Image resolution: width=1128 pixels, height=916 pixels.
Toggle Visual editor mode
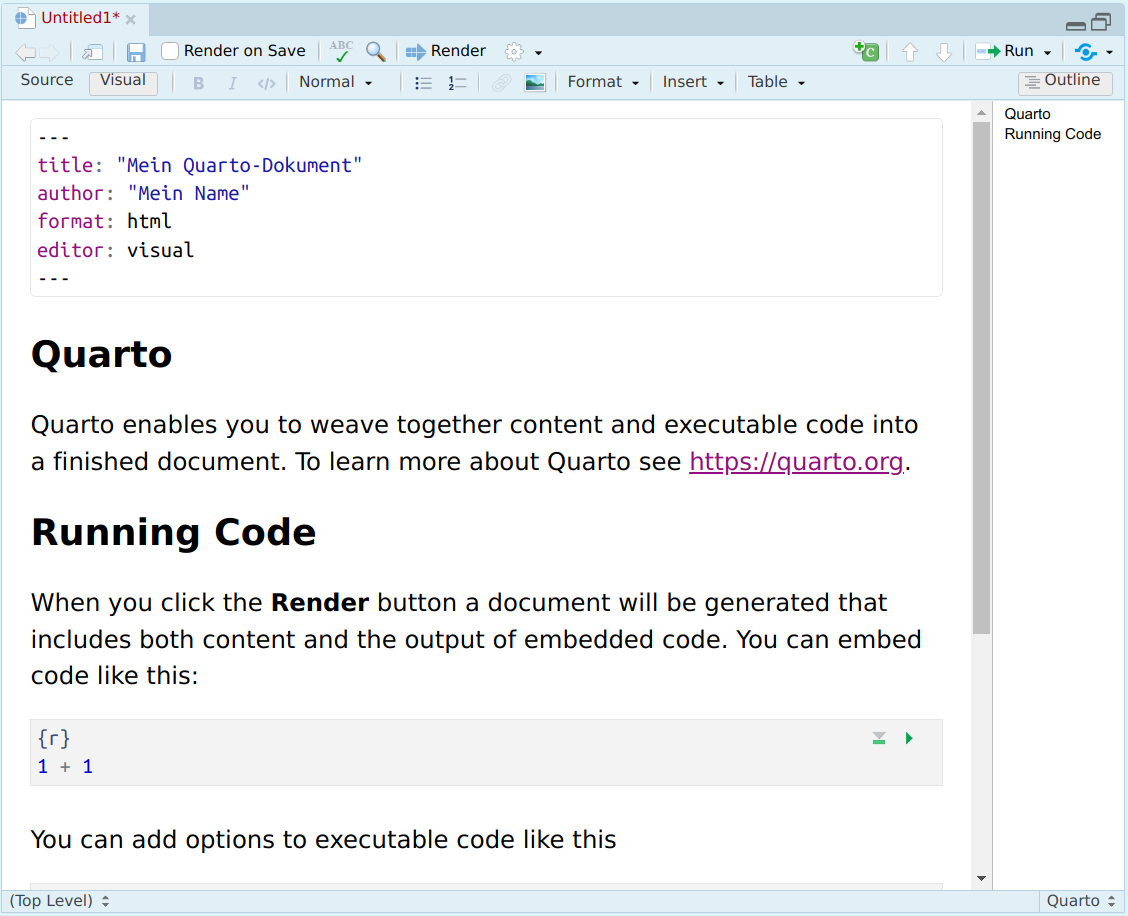pos(123,81)
